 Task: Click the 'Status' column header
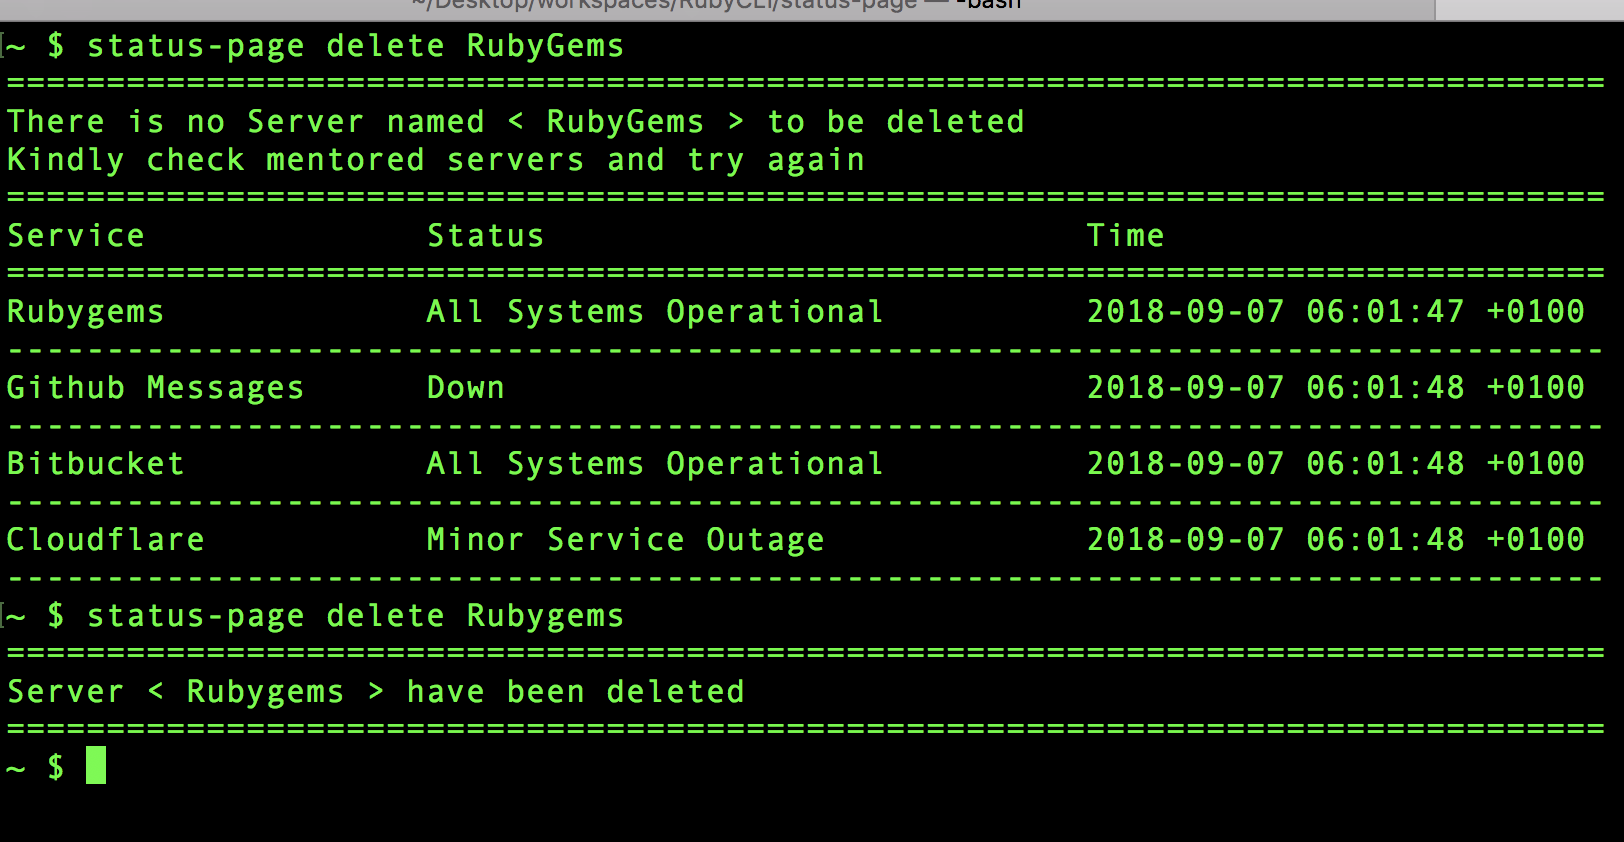pyautogui.click(x=486, y=236)
